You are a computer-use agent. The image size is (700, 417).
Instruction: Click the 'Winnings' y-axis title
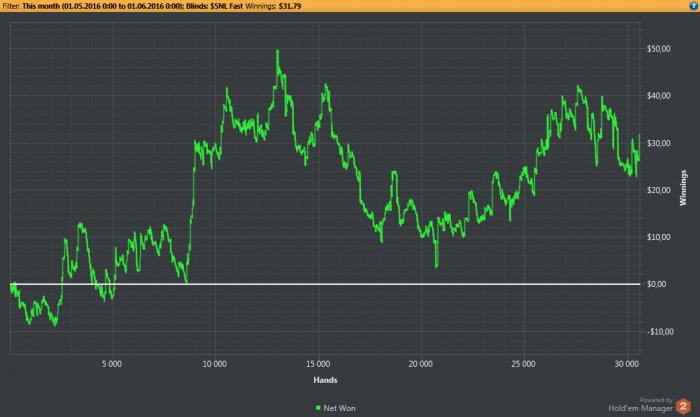(683, 188)
